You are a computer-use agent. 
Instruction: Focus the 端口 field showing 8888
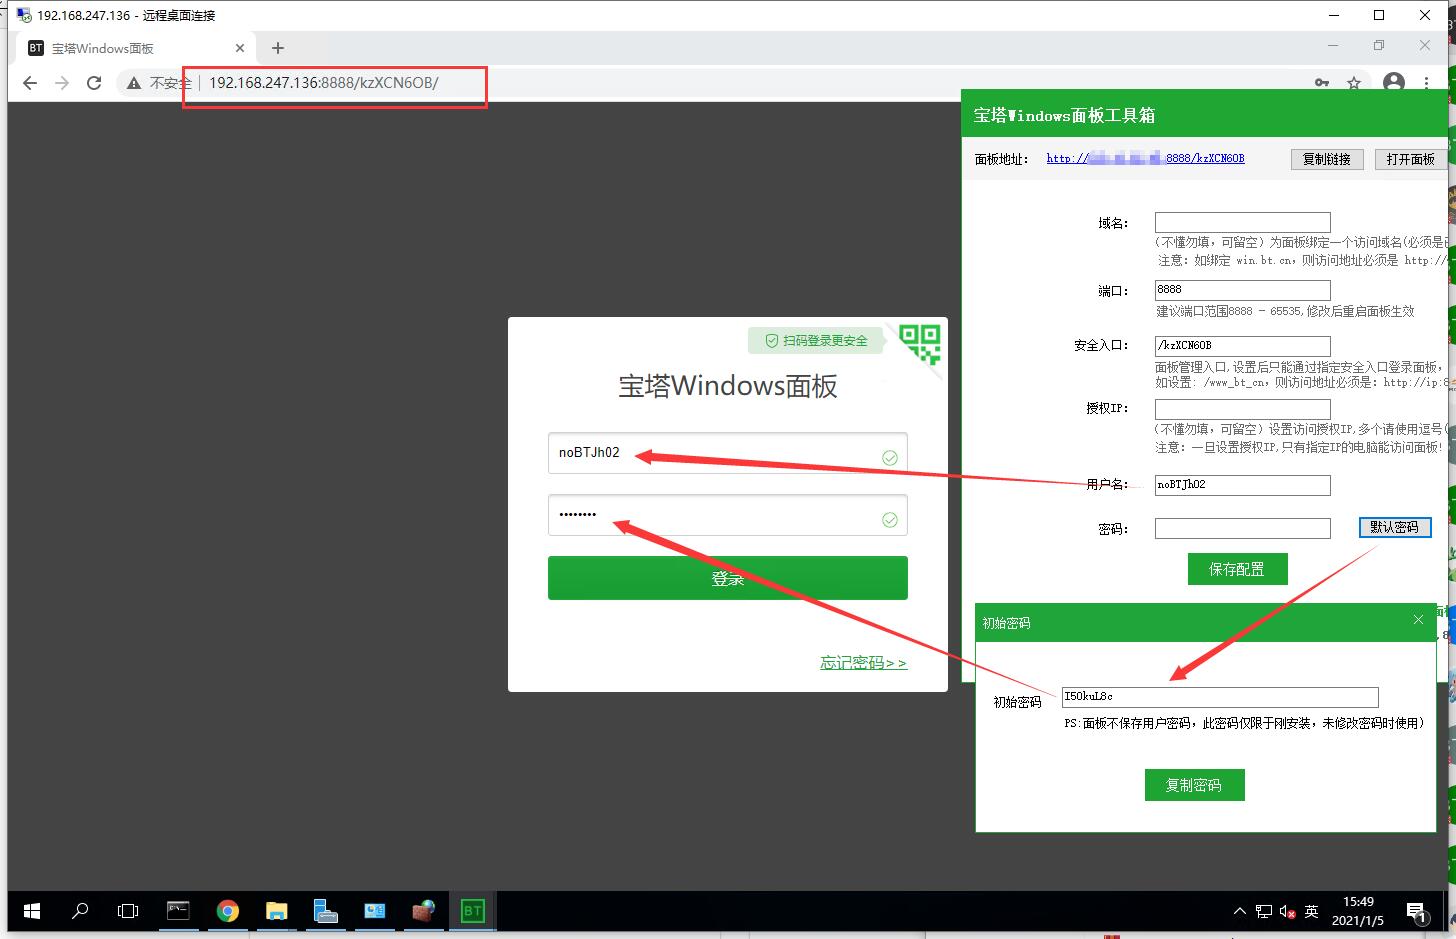[1242, 290]
